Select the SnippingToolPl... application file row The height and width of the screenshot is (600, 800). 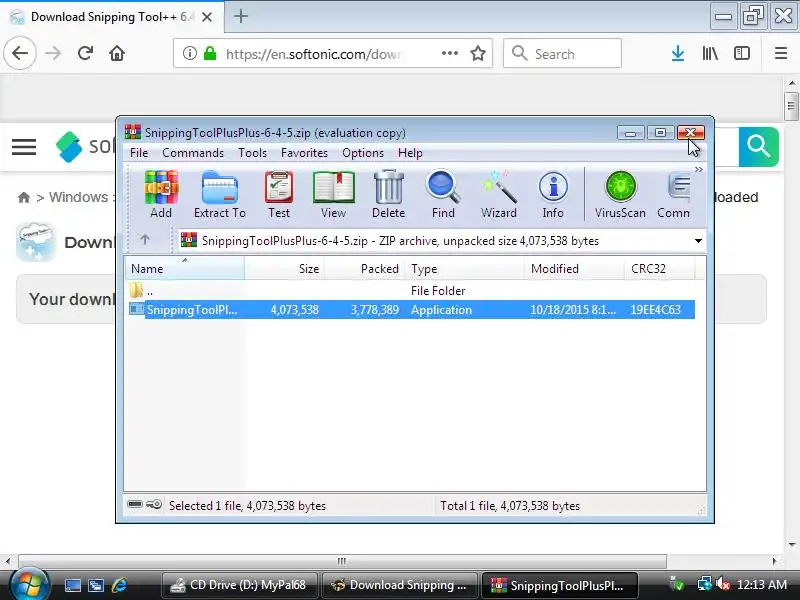click(410, 310)
